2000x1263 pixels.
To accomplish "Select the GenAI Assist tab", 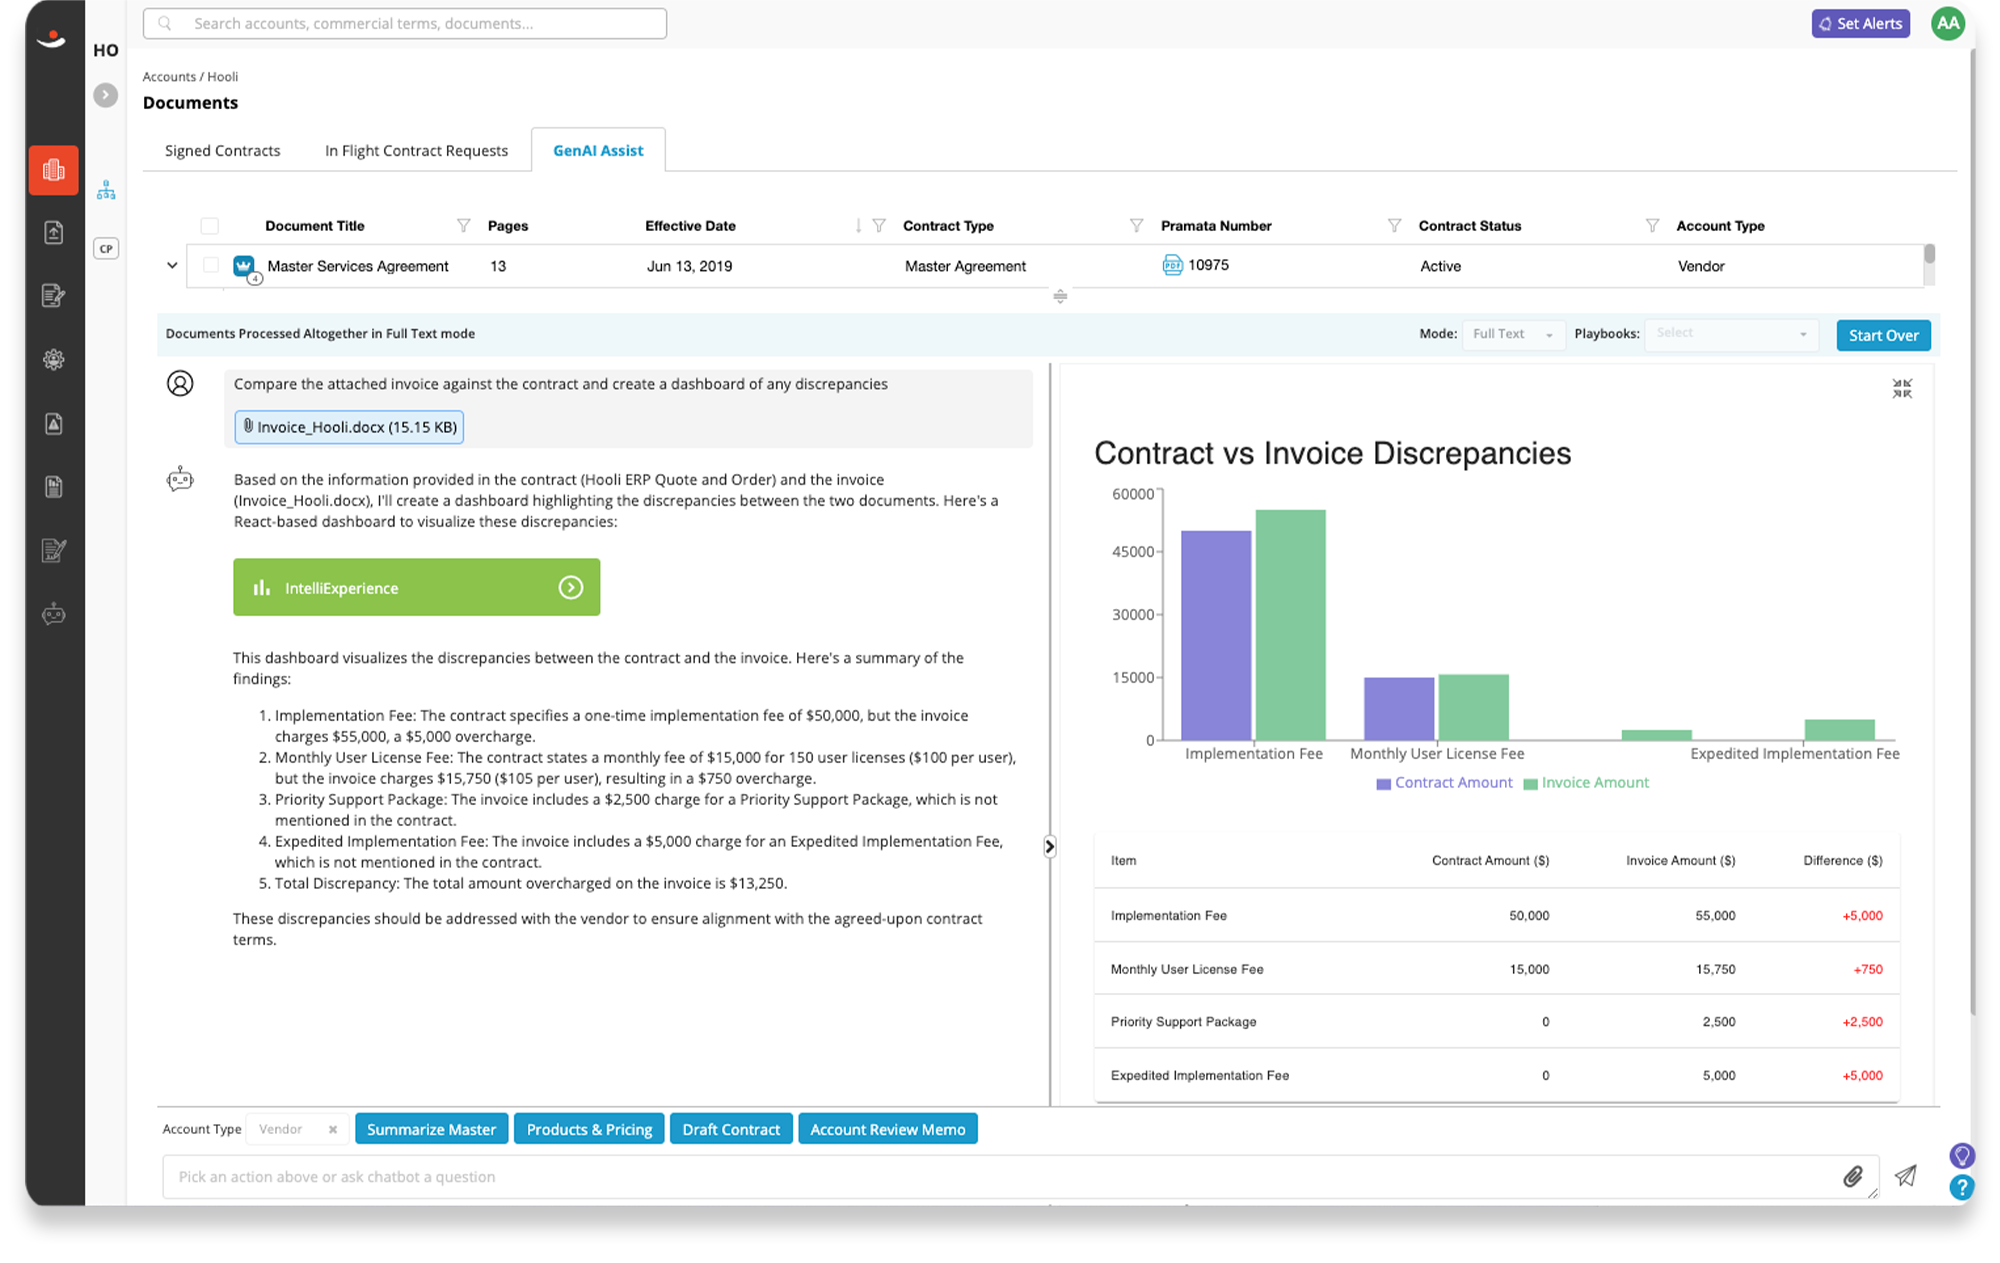I will 598,150.
